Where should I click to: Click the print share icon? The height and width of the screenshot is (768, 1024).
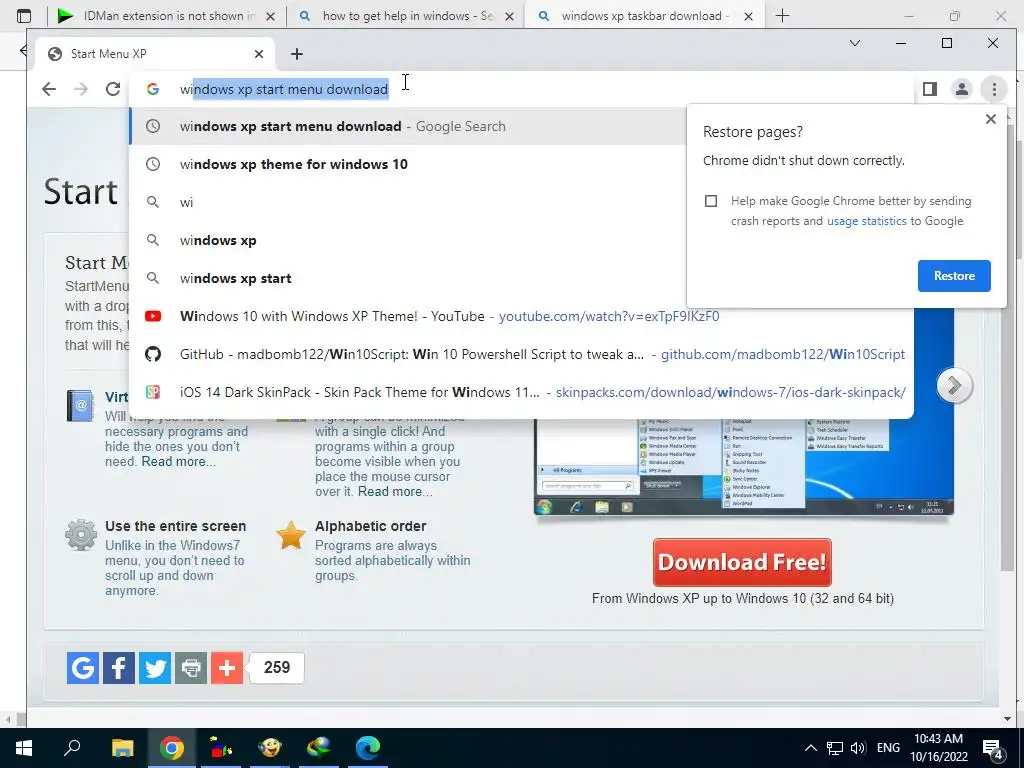pyautogui.click(x=191, y=667)
